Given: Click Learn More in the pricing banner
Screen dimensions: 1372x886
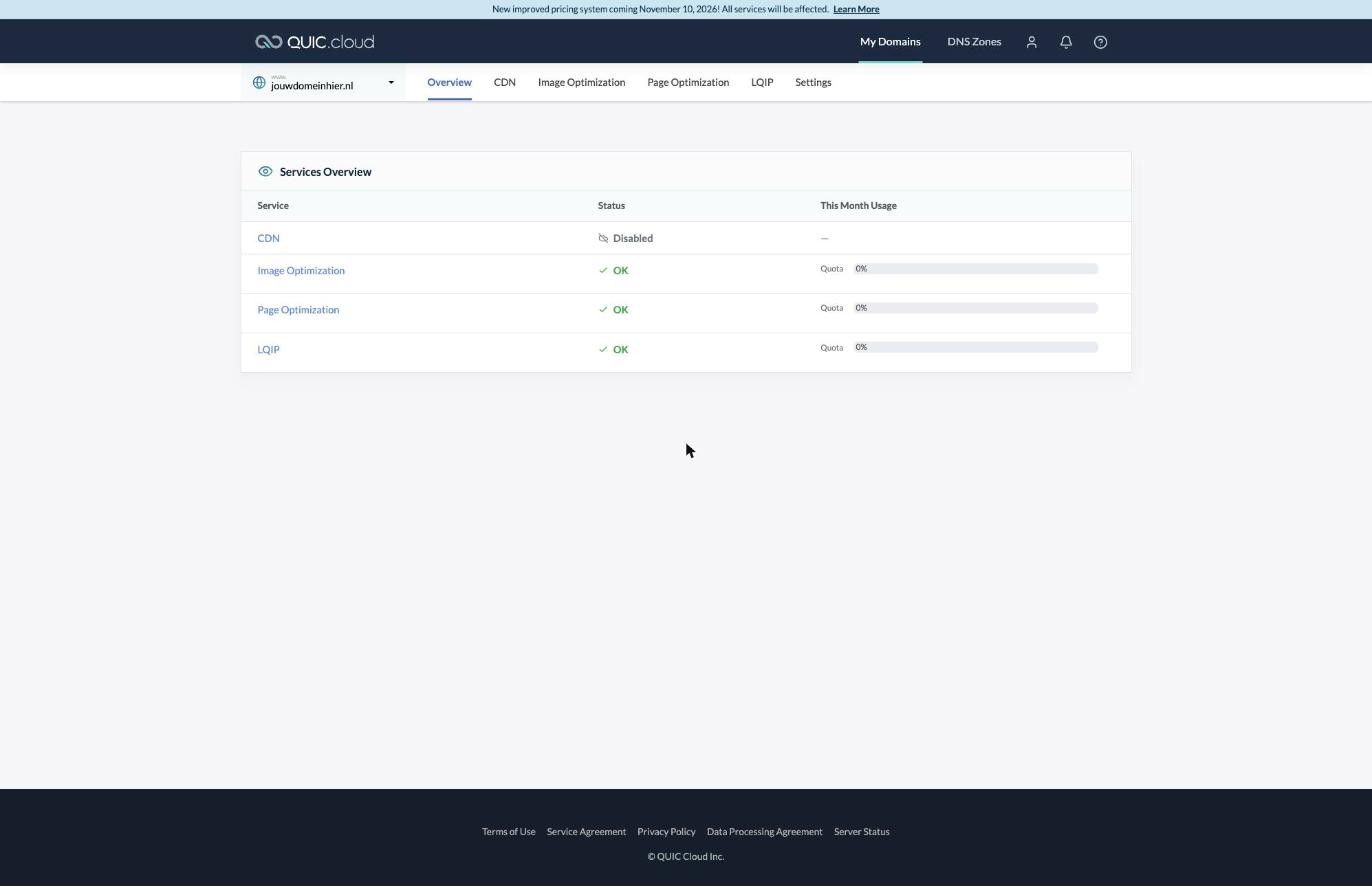Looking at the screenshot, I should pyautogui.click(x=856, y=9).
